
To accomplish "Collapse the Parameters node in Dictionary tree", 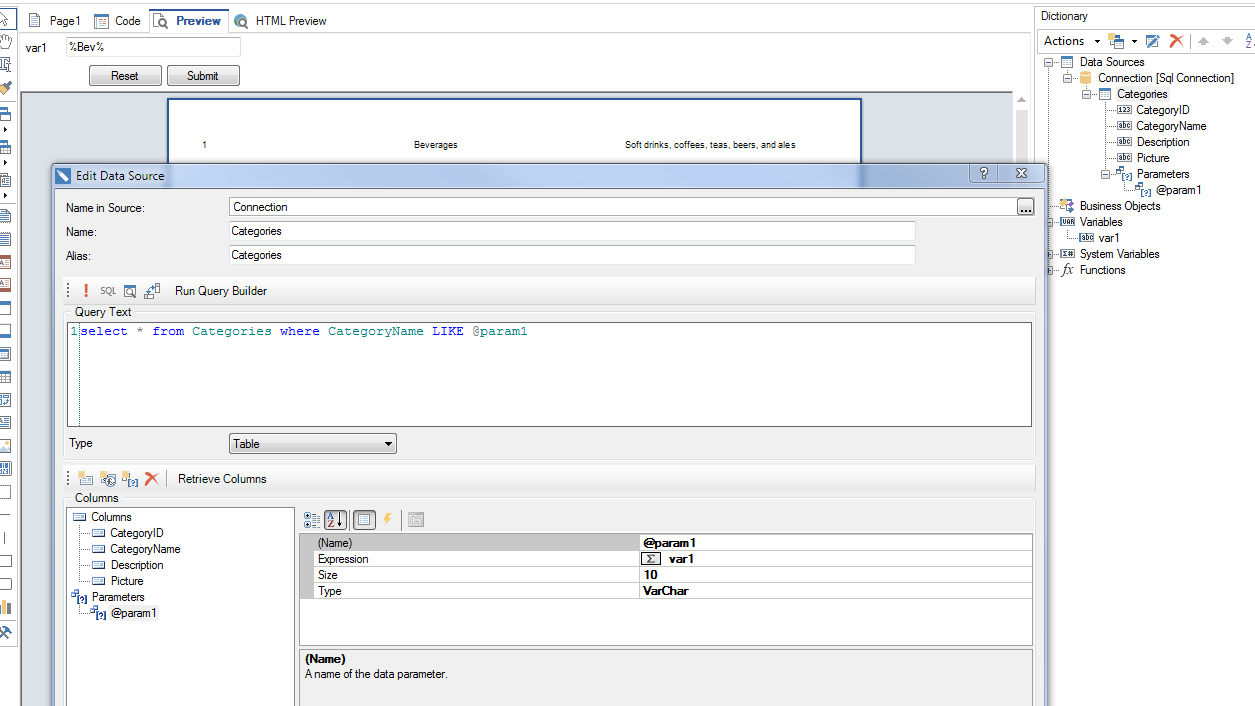I will [1106, 174].
